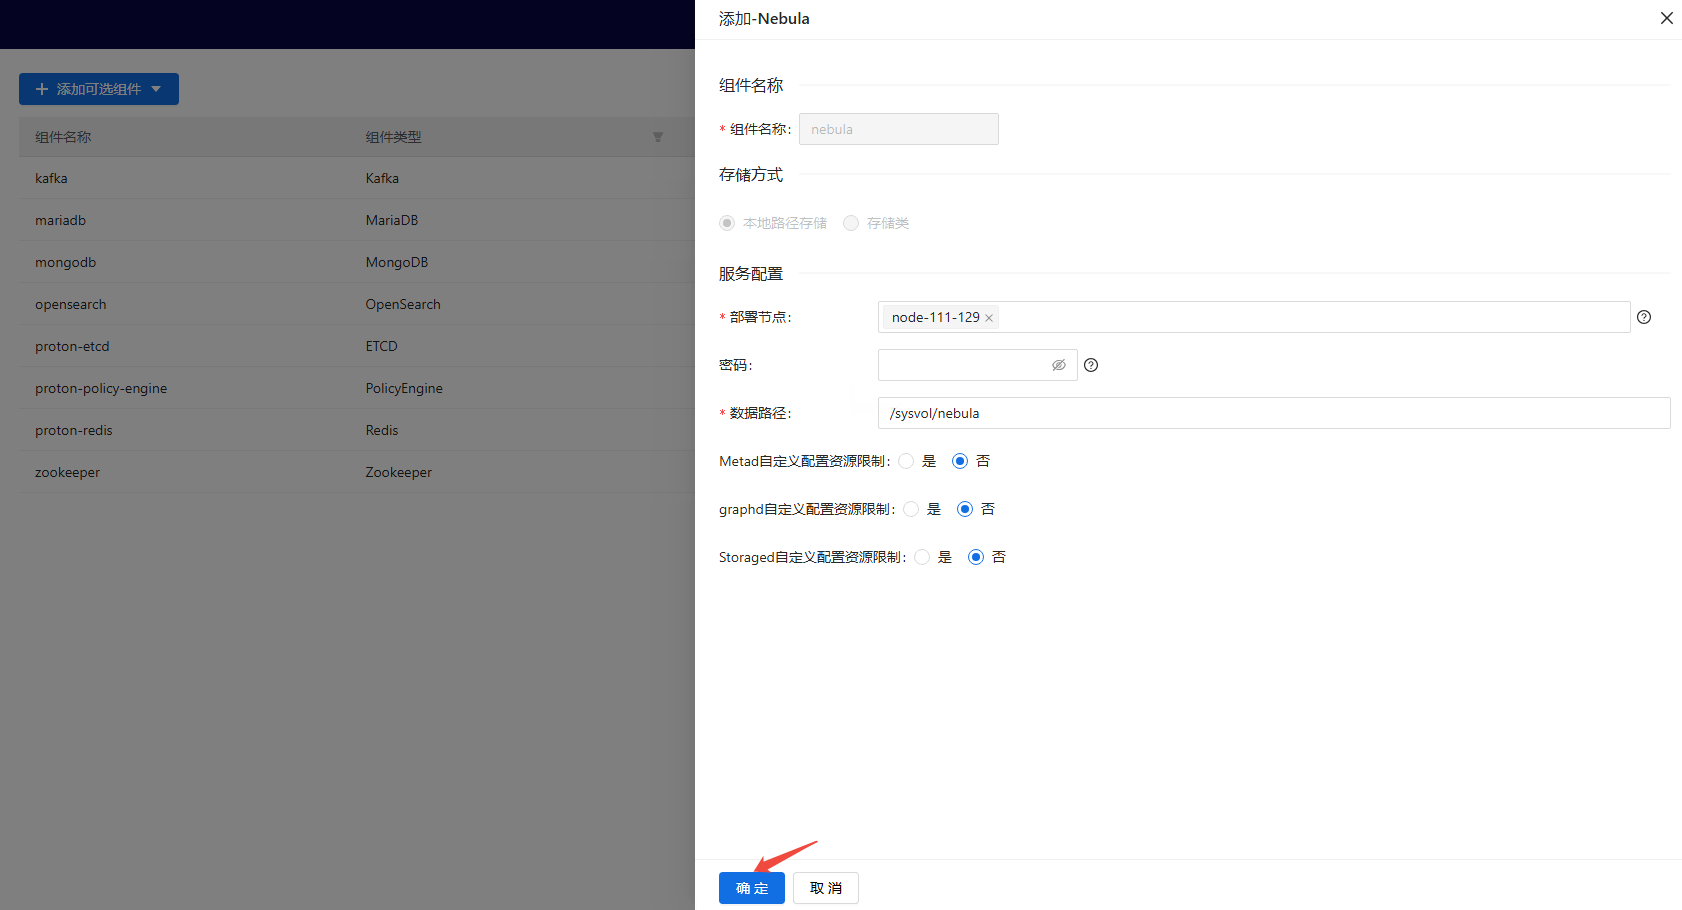The width and height of the screenshot is (1682, 910).
Task: Click the Zookeeper component type cell
Action: [x=399, y=472]
